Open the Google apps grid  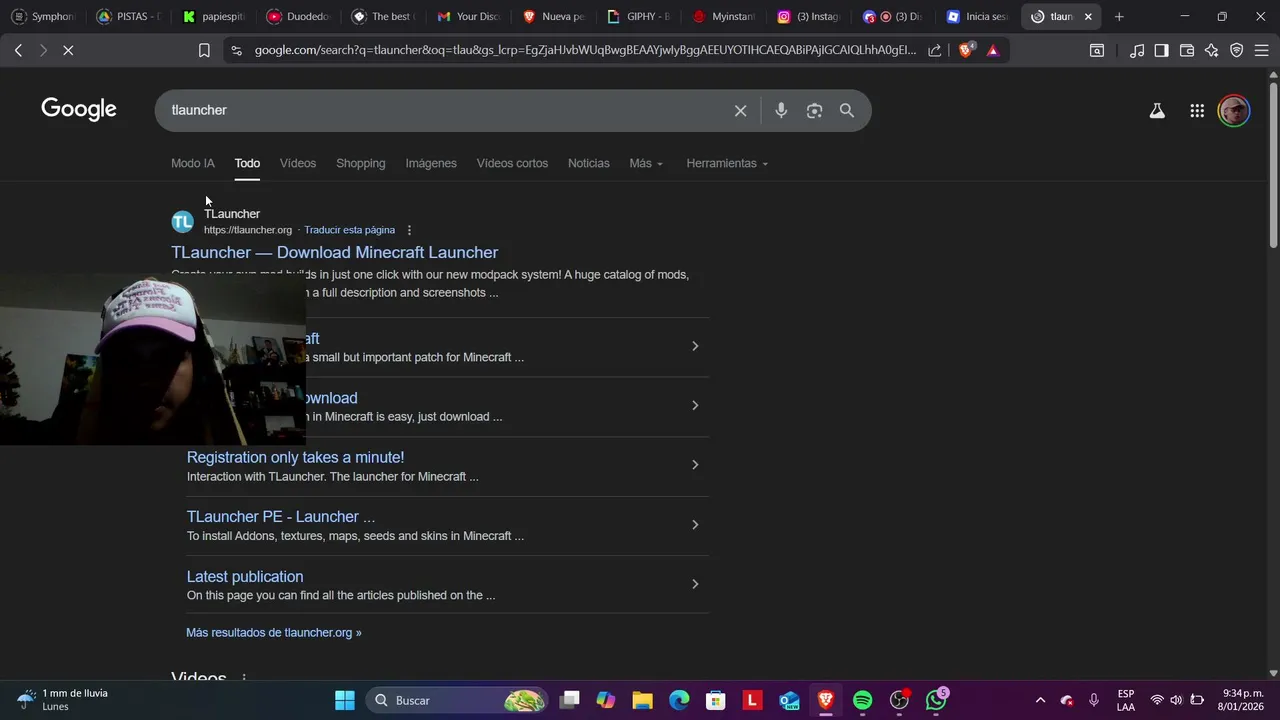(x=1197, y=111)
